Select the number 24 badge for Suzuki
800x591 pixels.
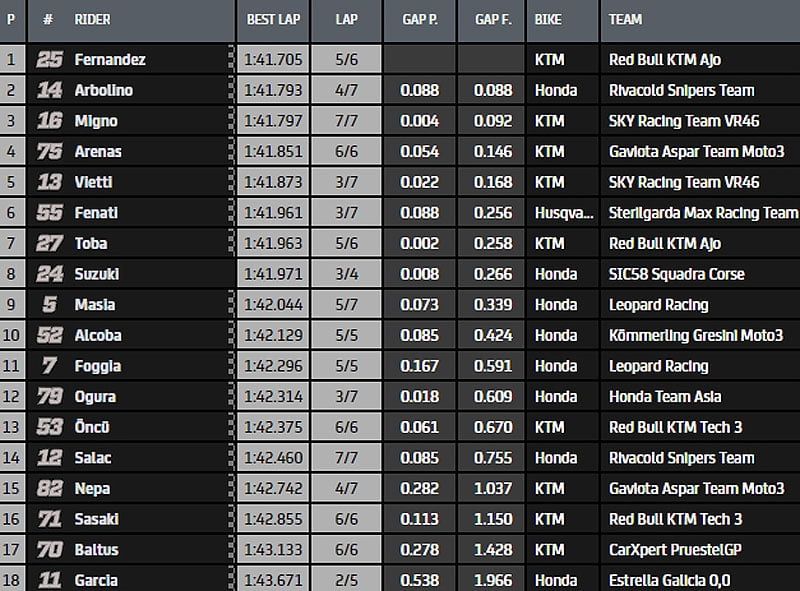(x=49, y=274)
